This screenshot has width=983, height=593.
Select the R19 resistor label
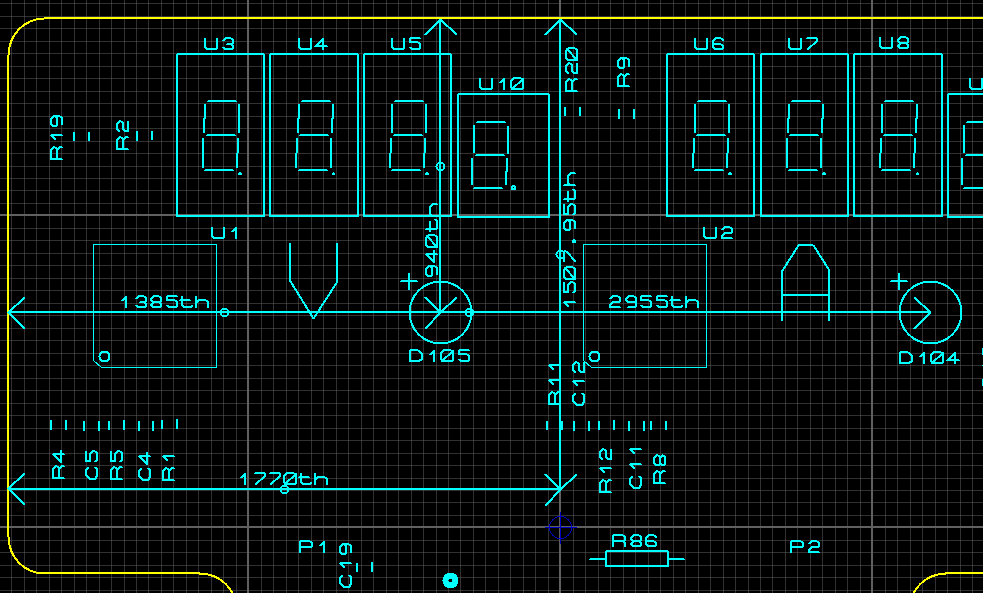point(56,137)
